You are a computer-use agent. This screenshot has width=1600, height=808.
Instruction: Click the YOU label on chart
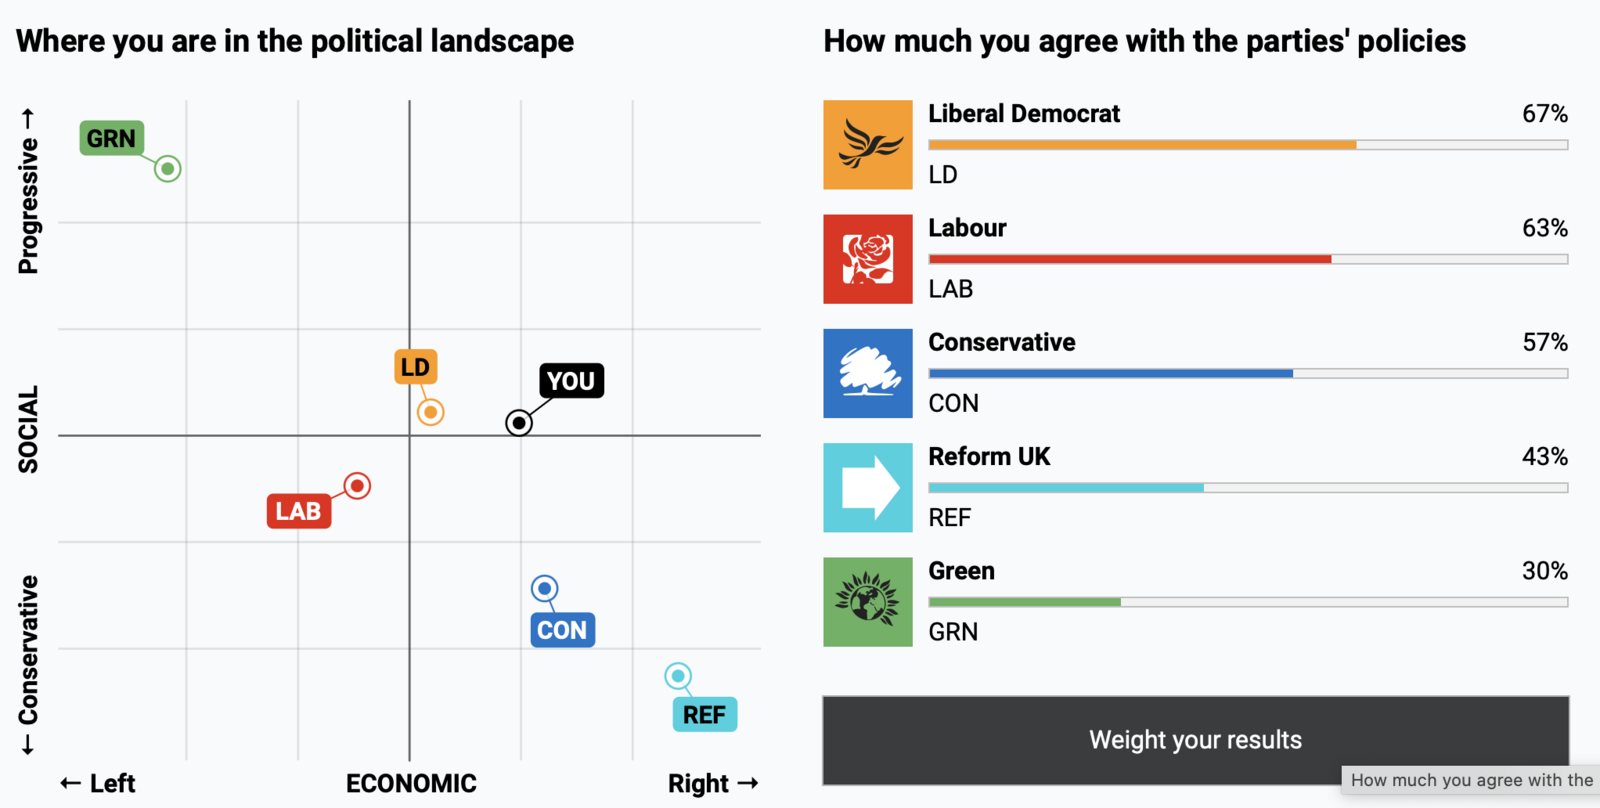[571, 381]
